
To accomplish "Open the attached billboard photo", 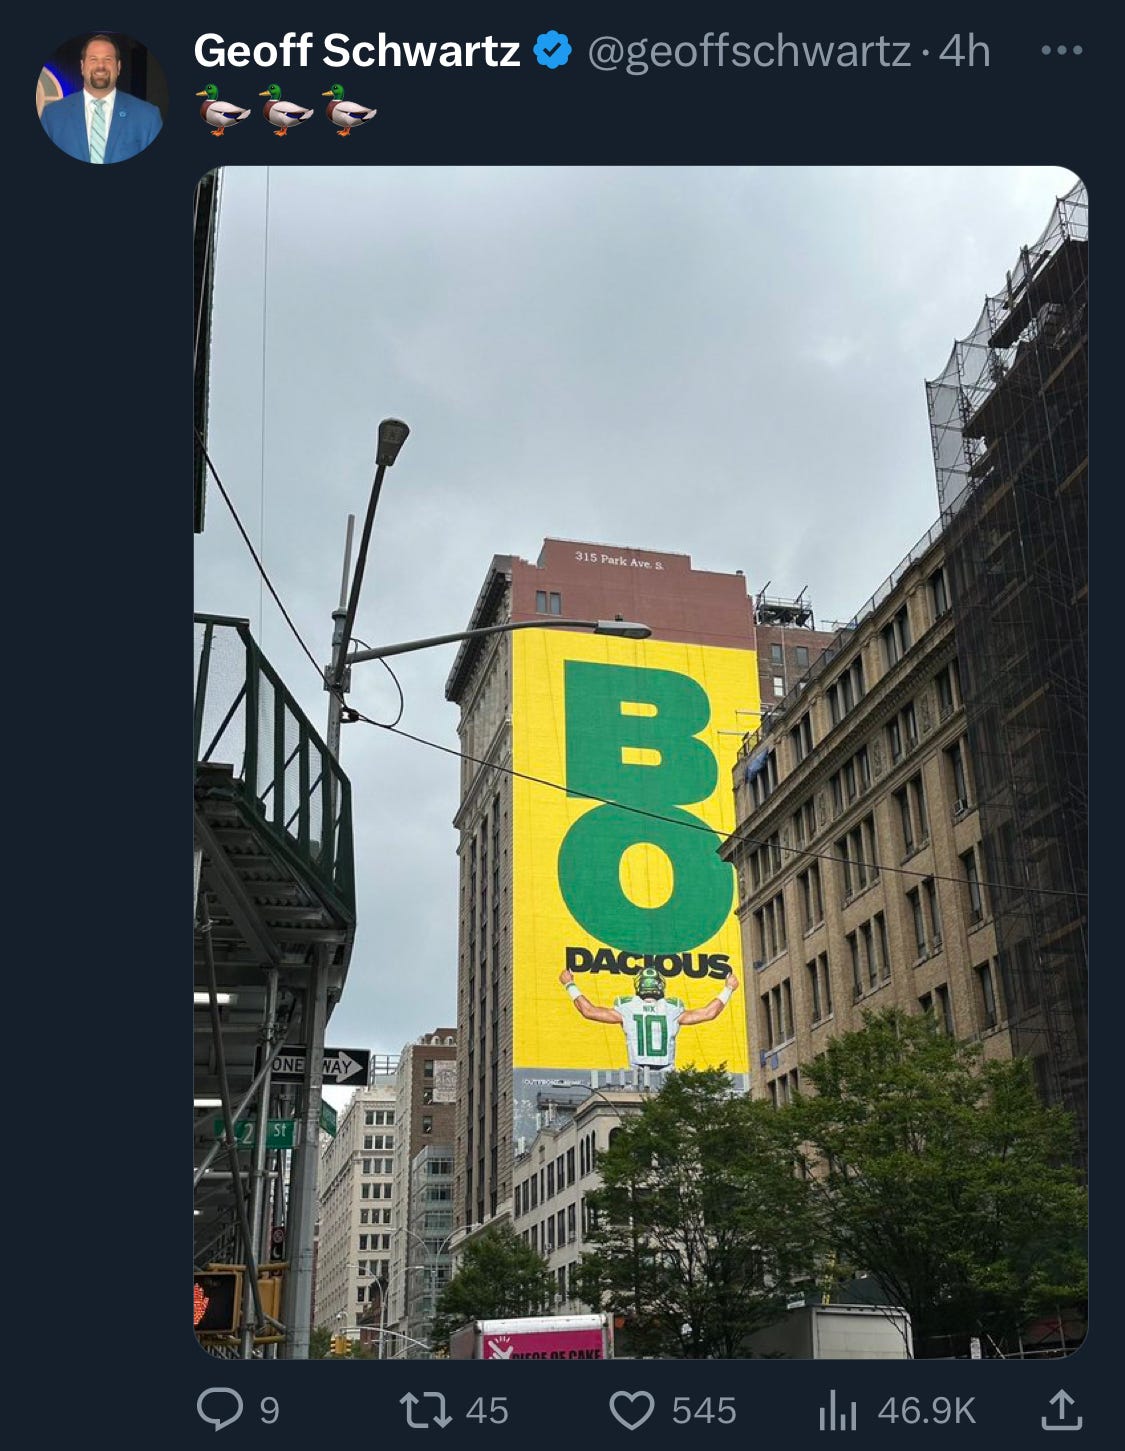I will tap(640, 762).
